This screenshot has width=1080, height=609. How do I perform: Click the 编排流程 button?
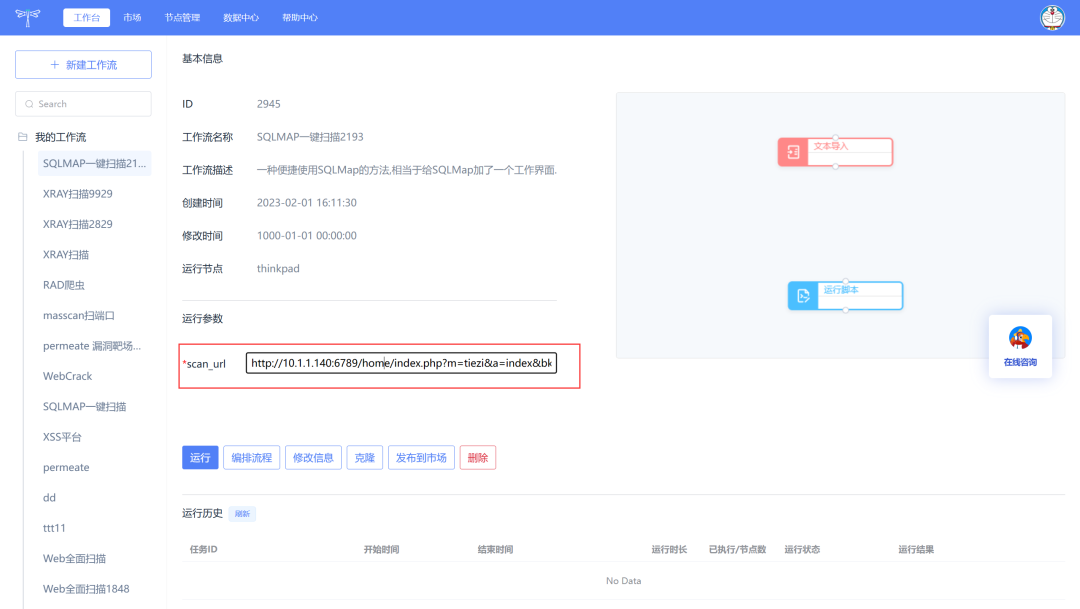click(251, 458)
